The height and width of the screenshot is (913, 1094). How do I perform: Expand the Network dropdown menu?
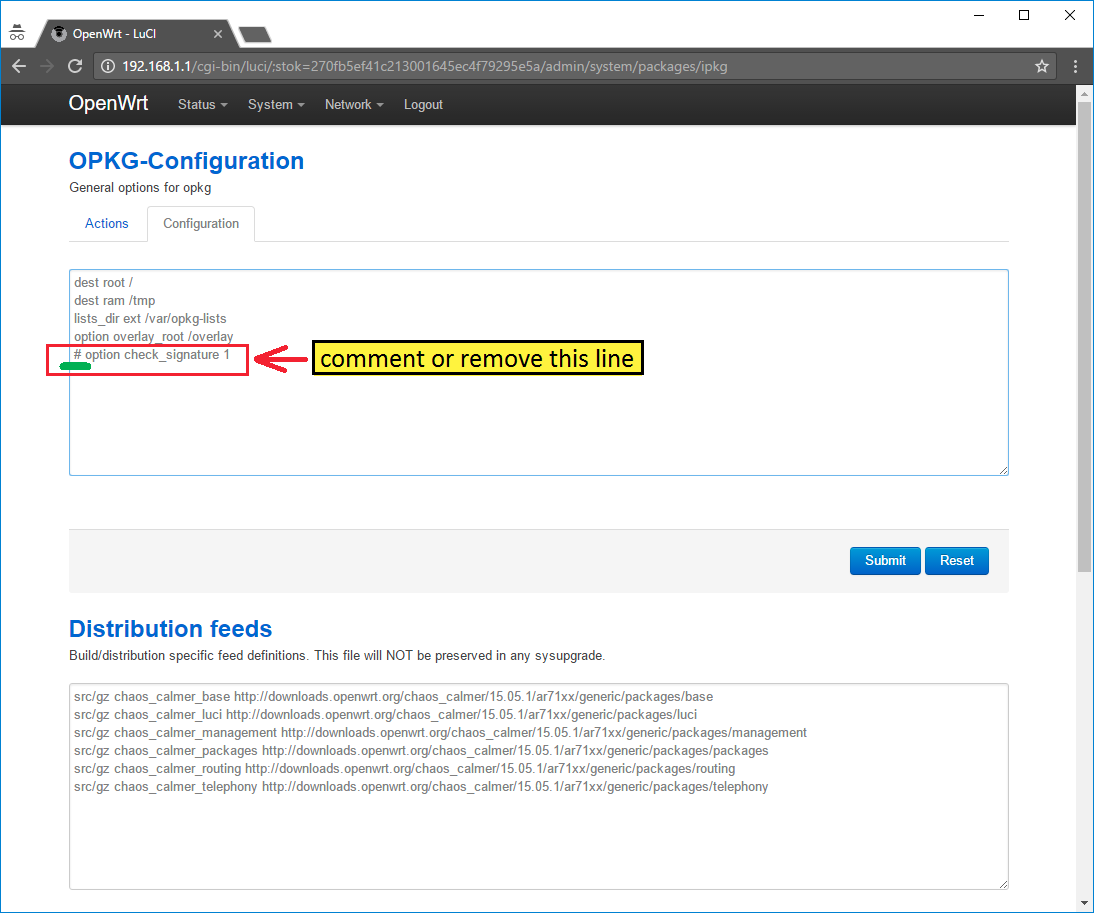point(354,105)
